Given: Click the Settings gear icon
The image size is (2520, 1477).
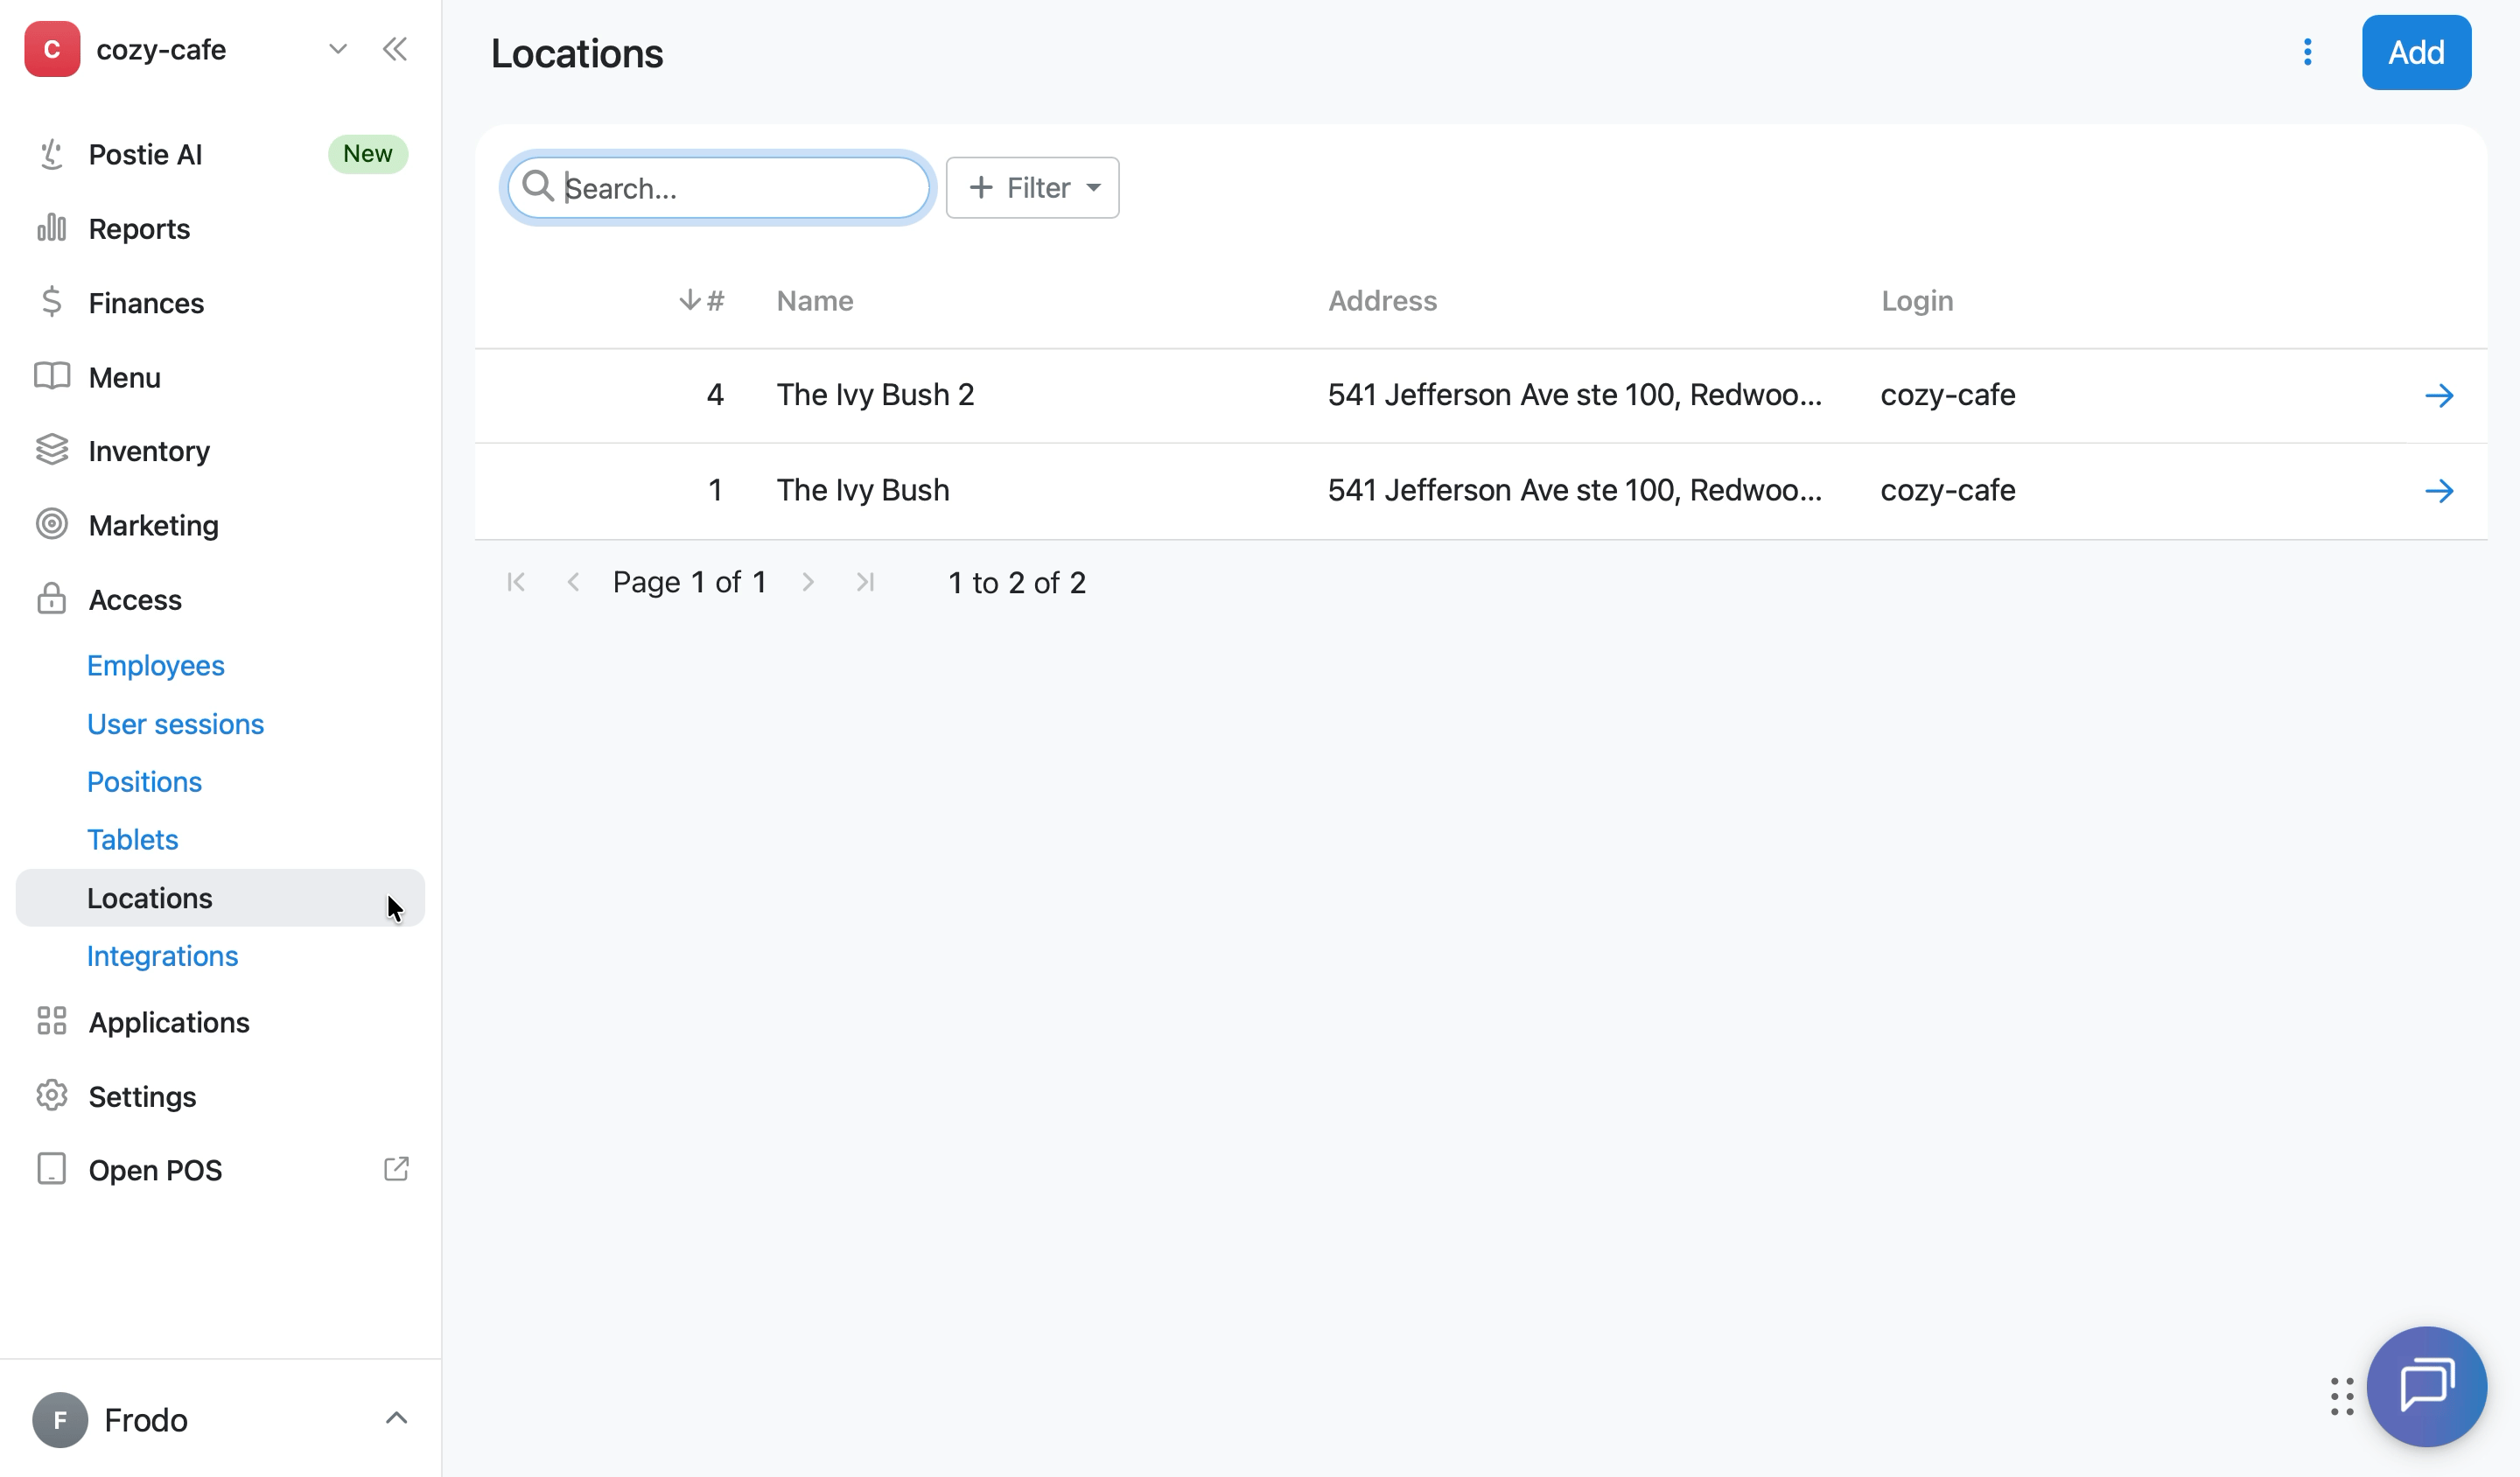Looking at the screenshot, I should coord(52,1095).
